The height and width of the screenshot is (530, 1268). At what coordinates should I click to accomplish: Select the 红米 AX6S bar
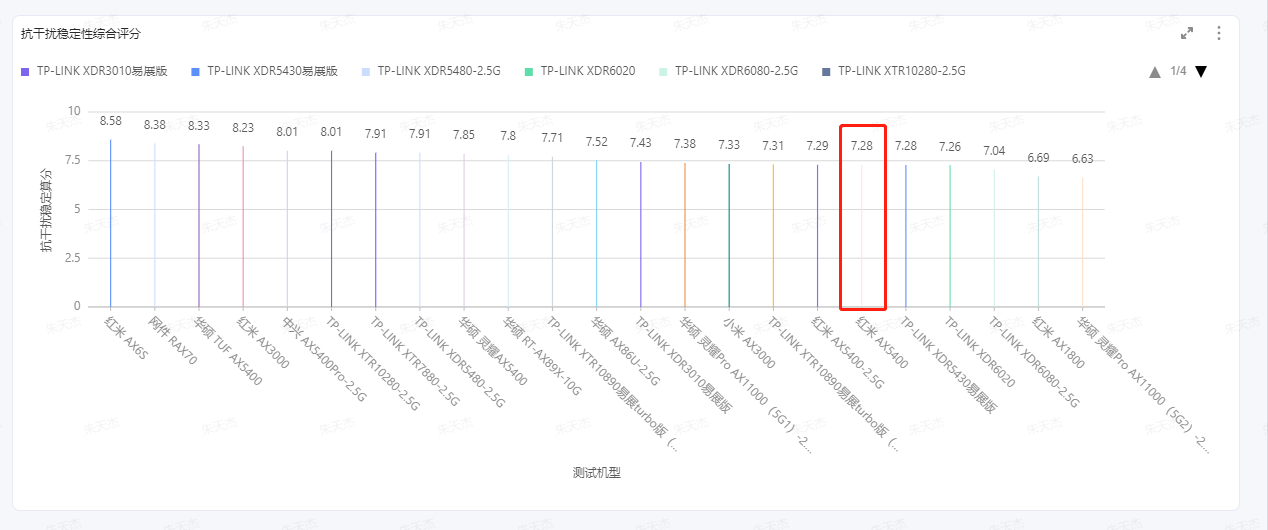111,223
